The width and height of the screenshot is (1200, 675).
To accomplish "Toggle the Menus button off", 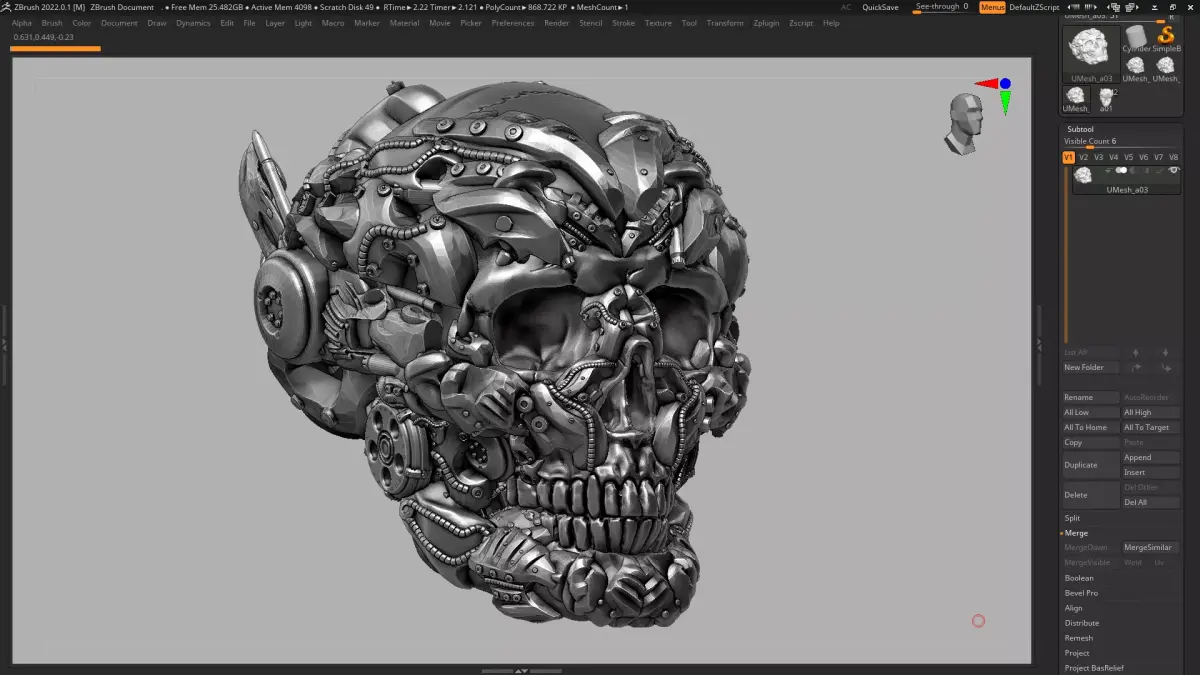I will click(992, 7).
